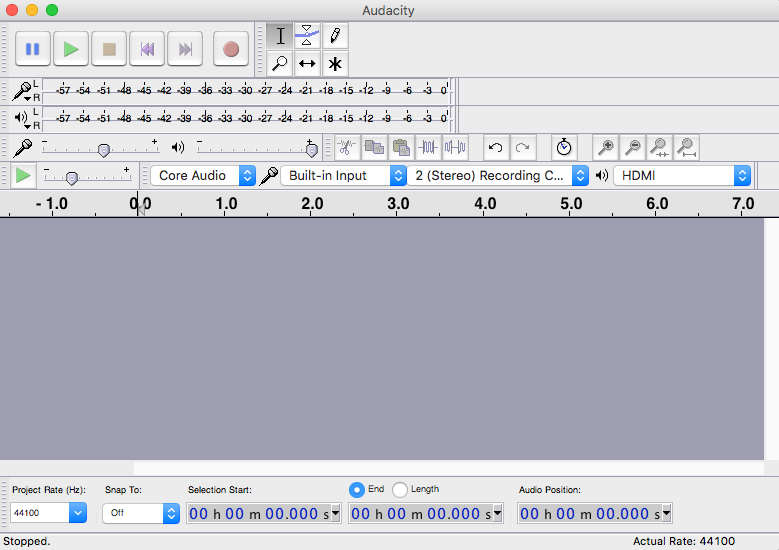Click the microphone icon by recording slider
The image size is (779, 550).
(x=23, y=148)
